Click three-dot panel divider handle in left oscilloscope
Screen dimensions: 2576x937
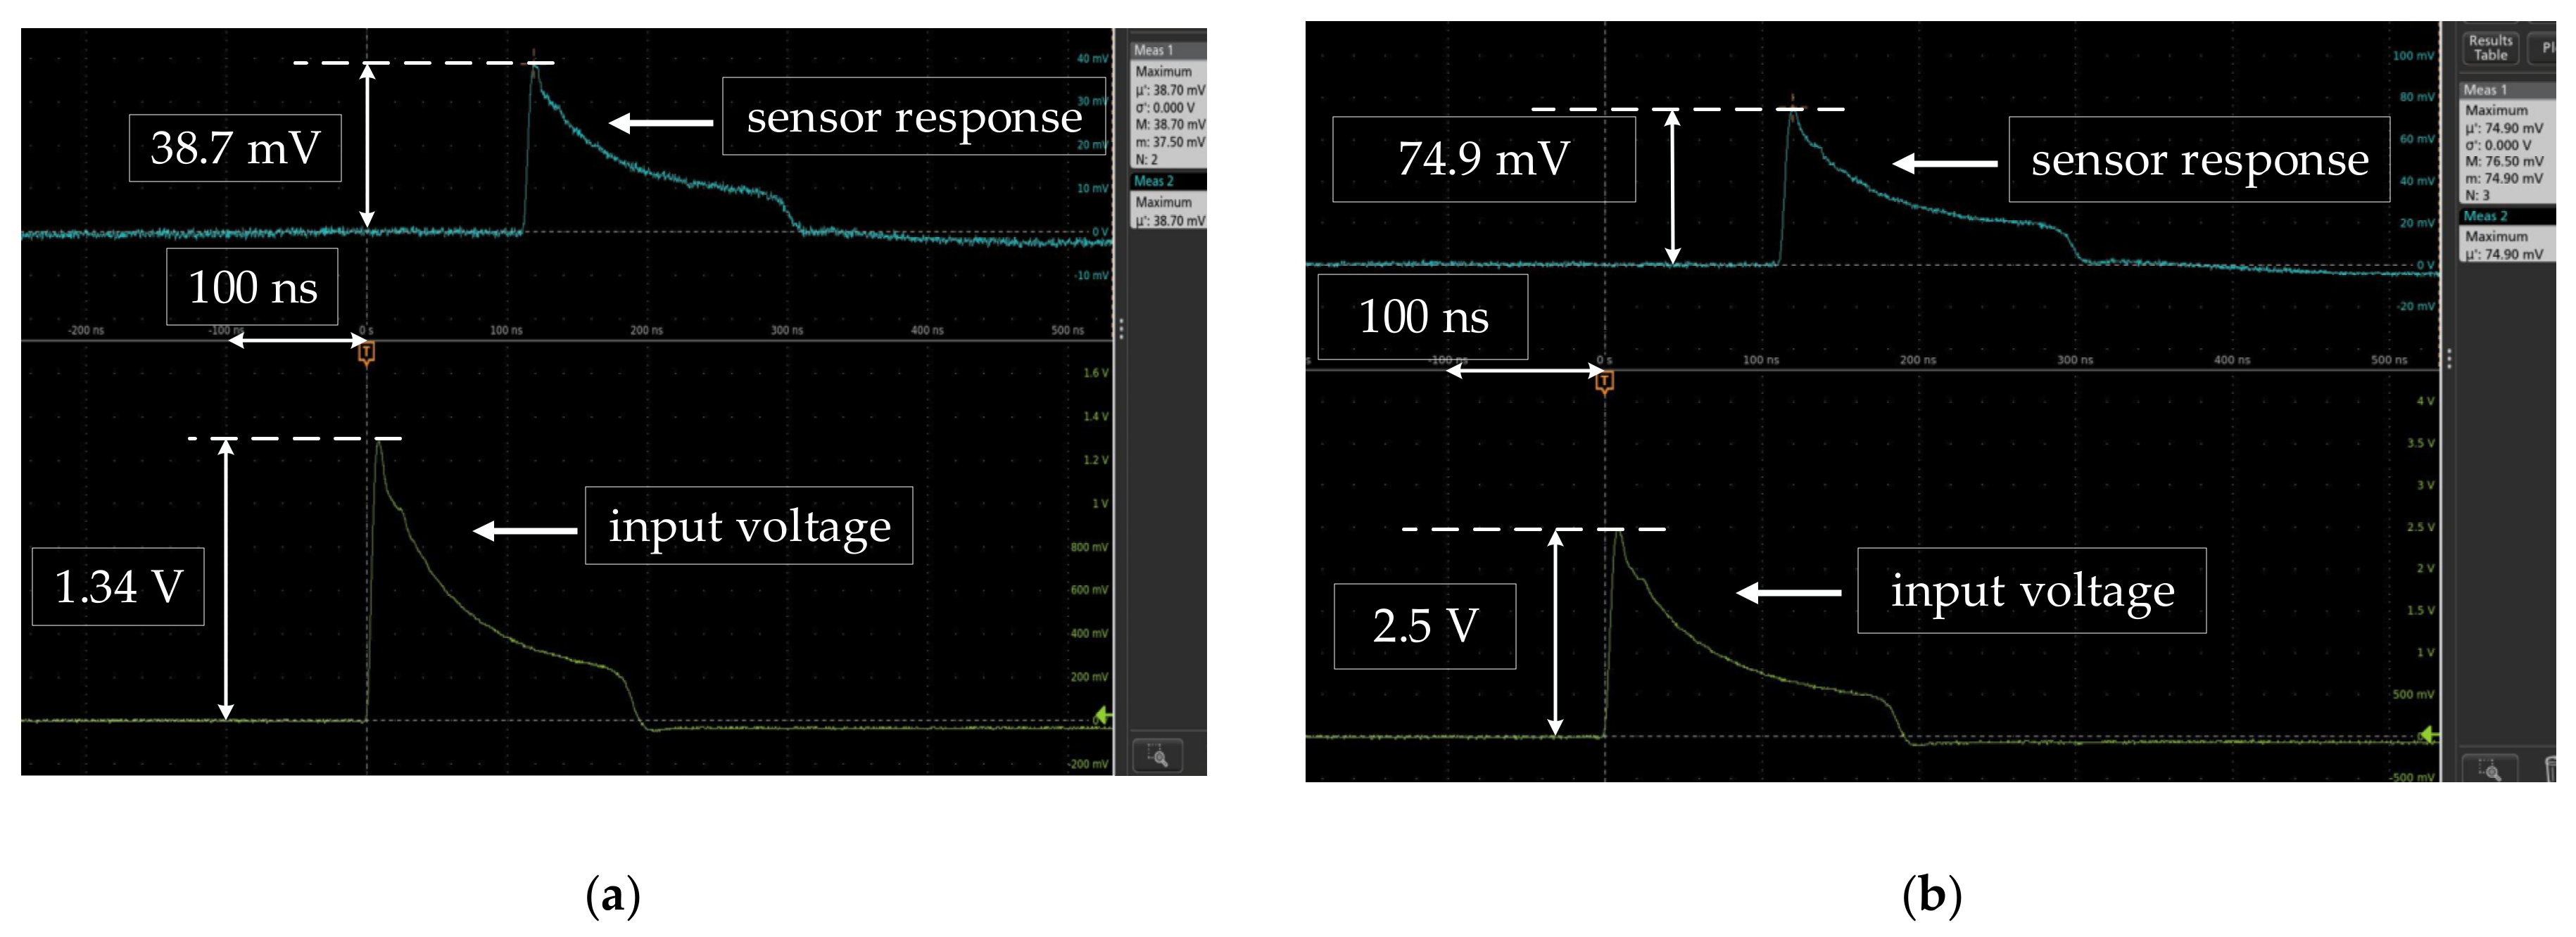click(x=1121, y=328)
